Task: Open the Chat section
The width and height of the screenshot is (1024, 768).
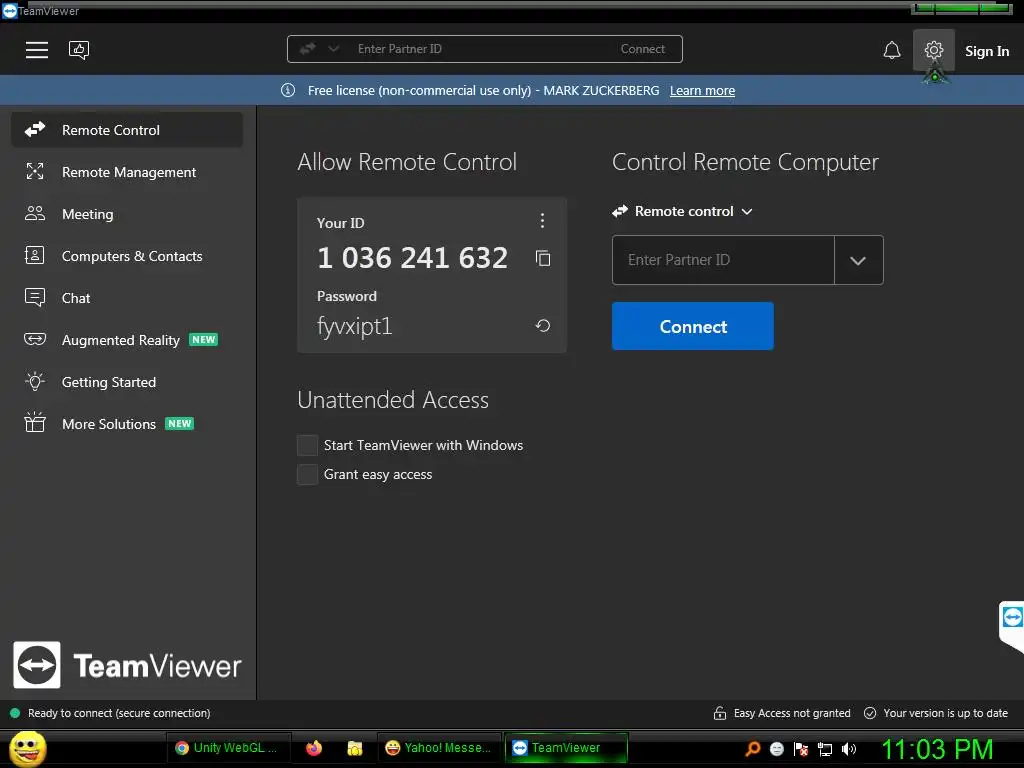Action: click(127, 298)
